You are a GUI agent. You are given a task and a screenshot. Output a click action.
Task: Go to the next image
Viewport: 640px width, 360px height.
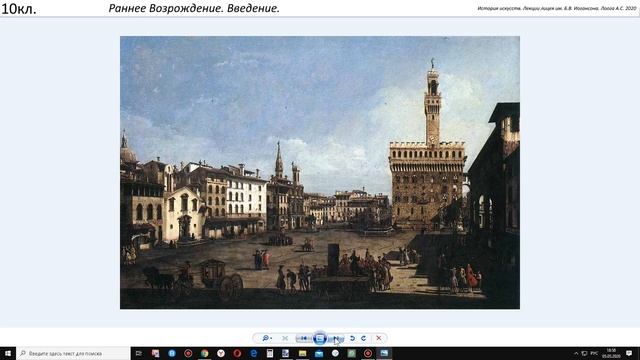point(336,338)
